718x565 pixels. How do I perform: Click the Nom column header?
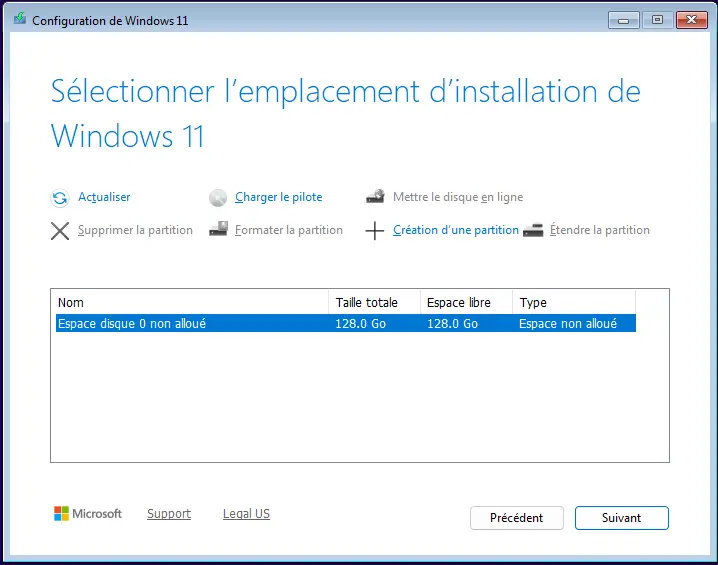click(190, 302)
